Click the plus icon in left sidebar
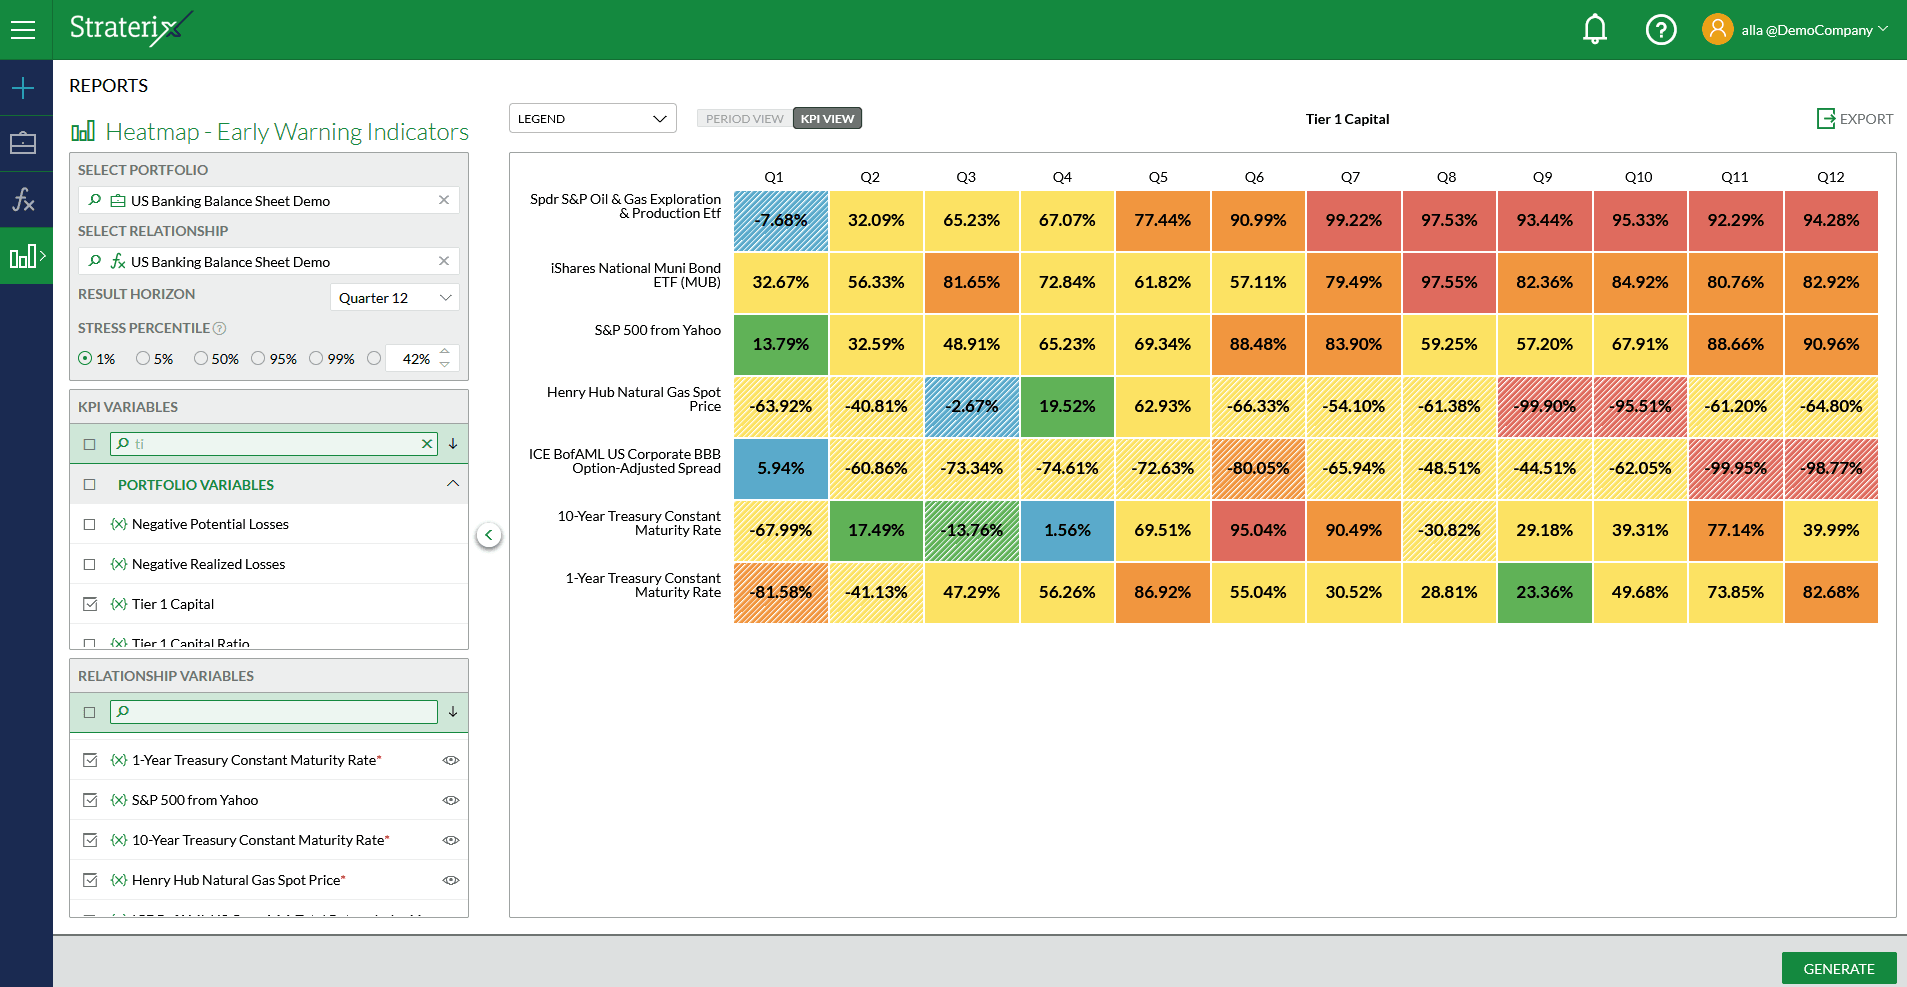 click(23, 88)
